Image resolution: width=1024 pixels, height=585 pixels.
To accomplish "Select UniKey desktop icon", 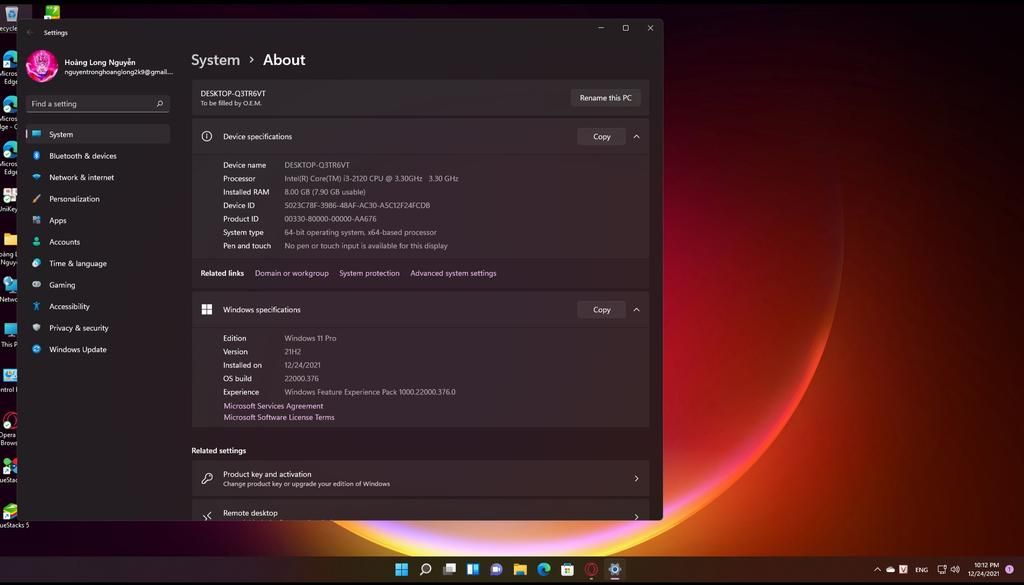I will pyautogui.click(x=9, y=200).
